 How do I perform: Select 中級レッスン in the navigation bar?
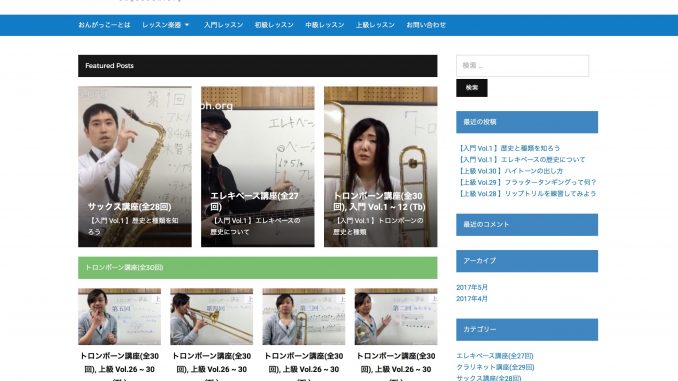[x=325, y=25]
